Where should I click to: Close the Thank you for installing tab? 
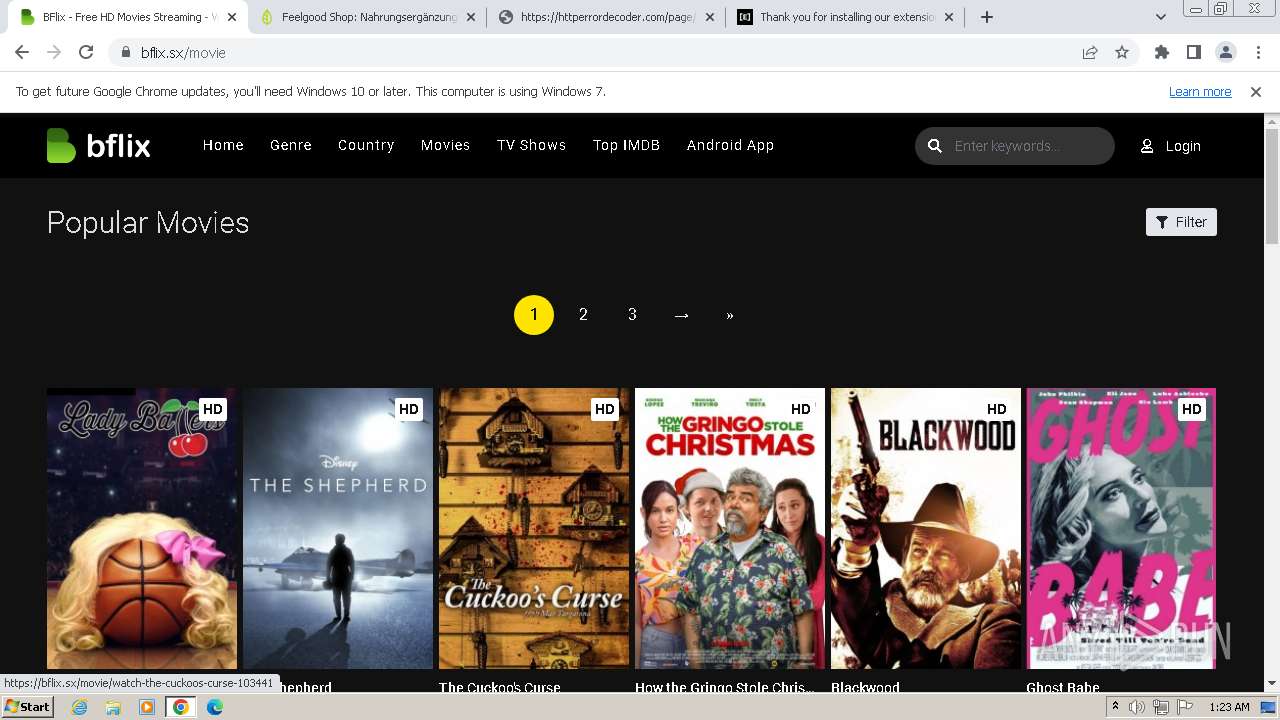[x=949, y=17]
